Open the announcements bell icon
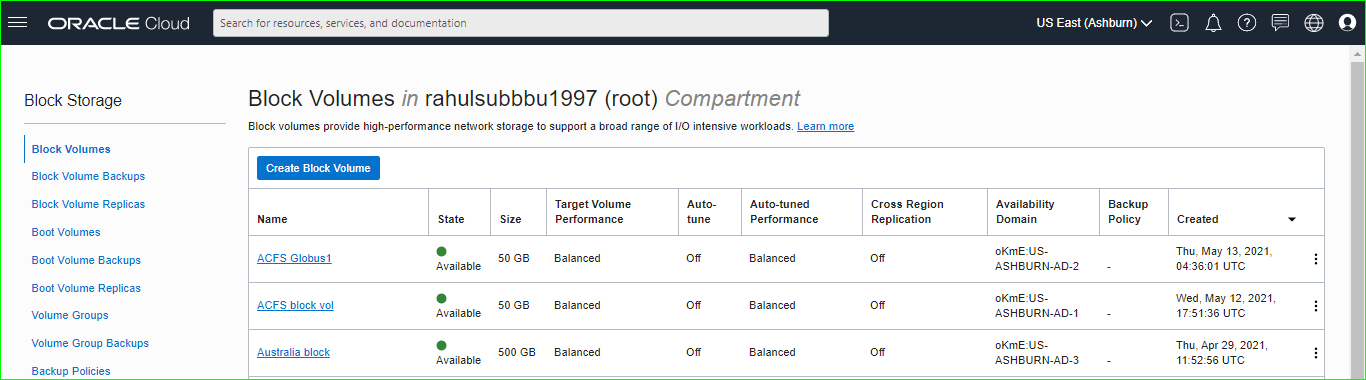1366x380 pixels. pos(1213,23)
